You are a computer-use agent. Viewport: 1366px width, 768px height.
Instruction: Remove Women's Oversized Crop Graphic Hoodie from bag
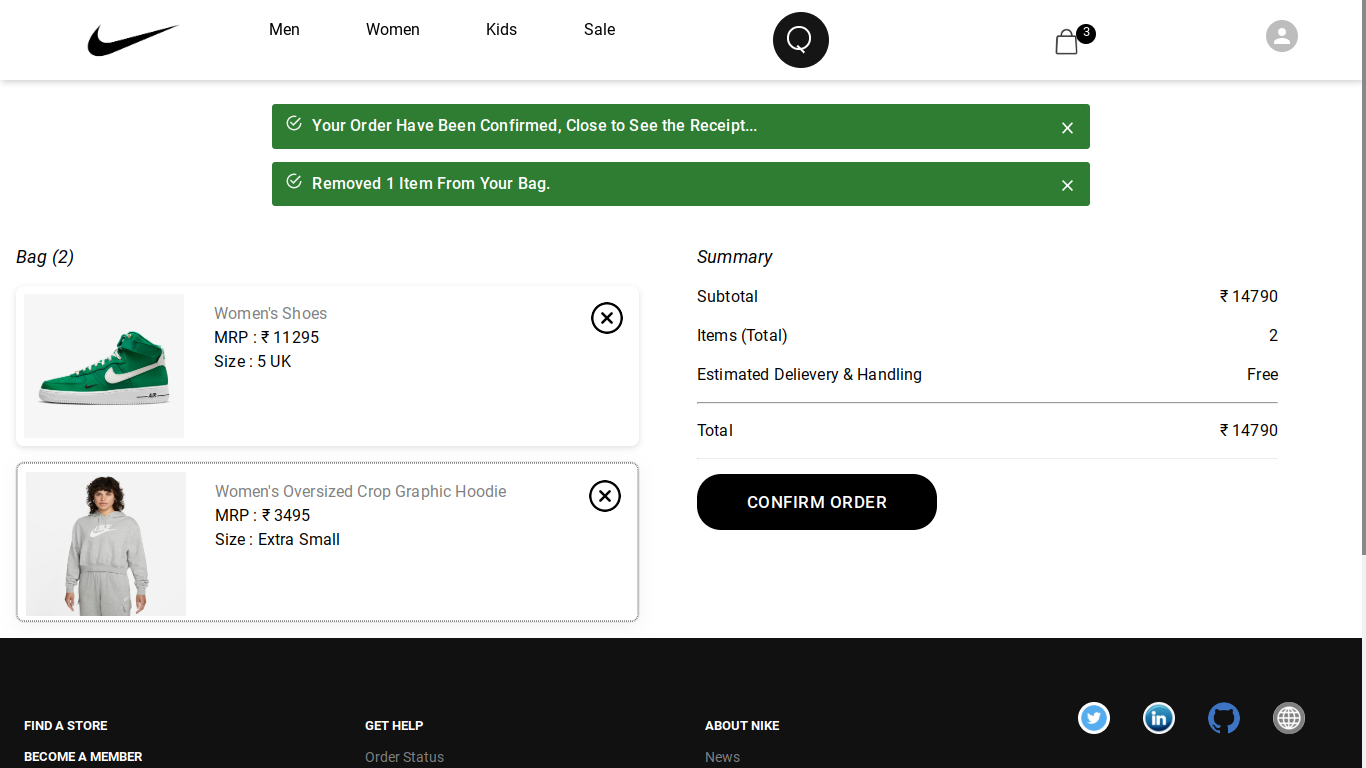point(605,496)
